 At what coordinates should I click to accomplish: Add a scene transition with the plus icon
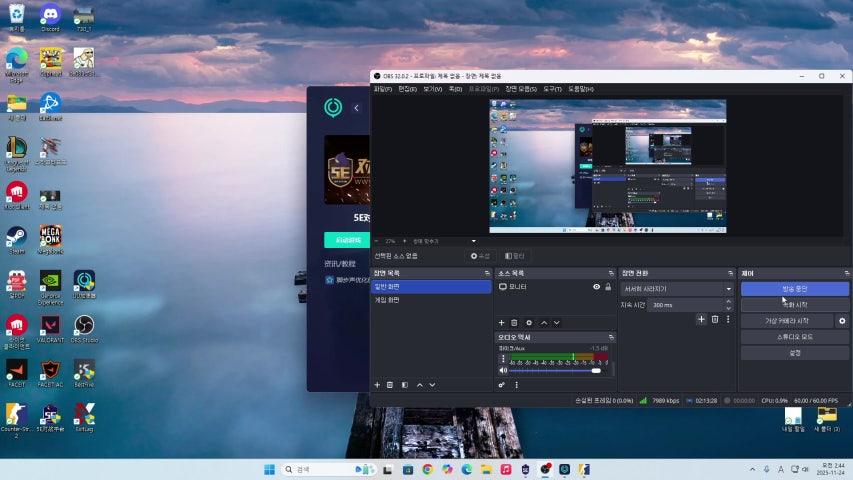(701, 319)
